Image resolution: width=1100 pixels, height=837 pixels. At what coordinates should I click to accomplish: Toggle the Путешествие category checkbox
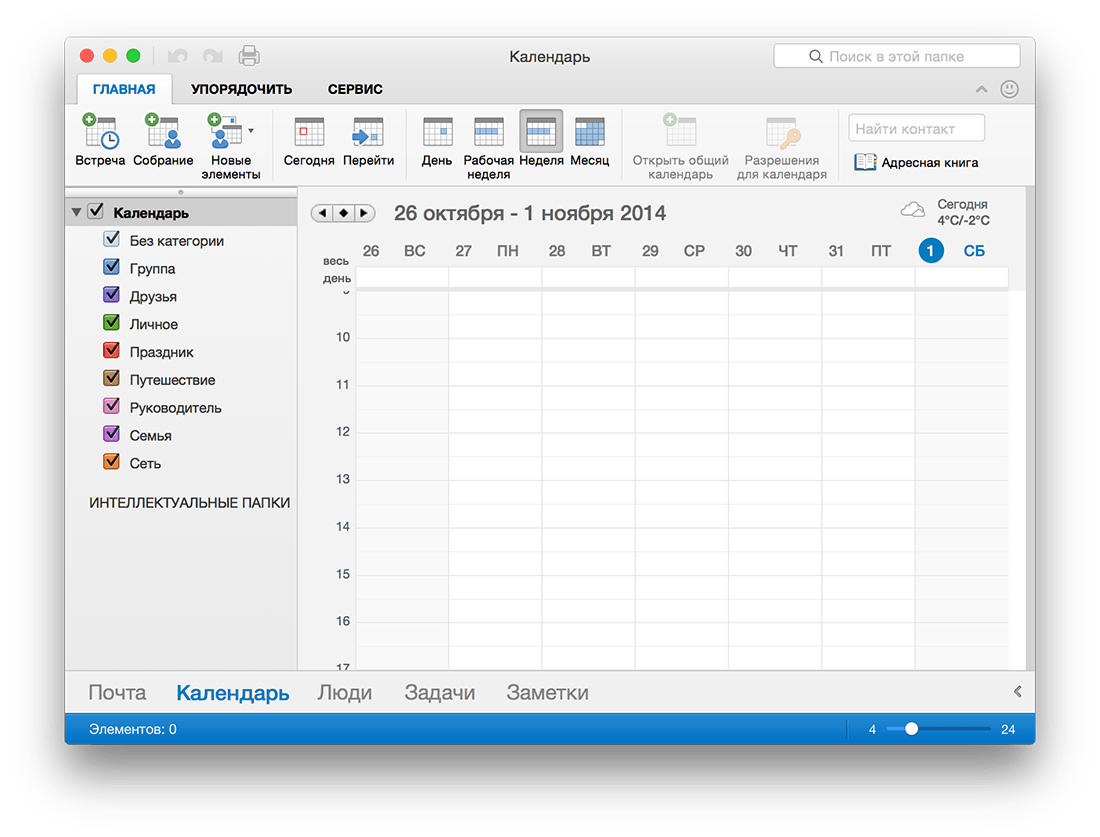coord(112,378)
